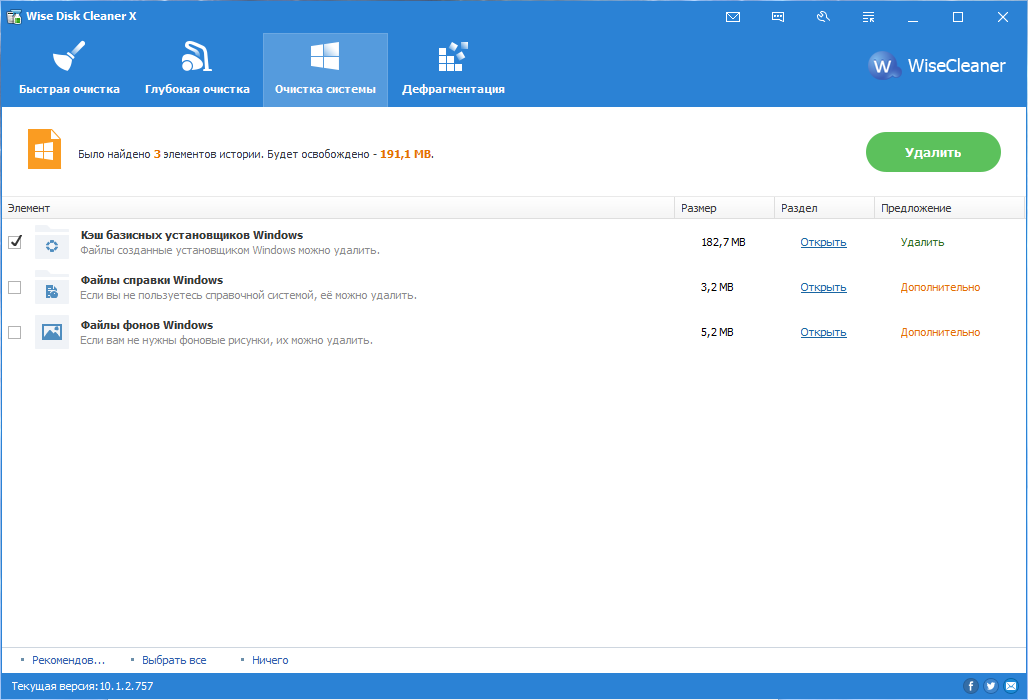
Task: Click Удалить suggestion in installer cache row
Action: (x=922, y=243)
